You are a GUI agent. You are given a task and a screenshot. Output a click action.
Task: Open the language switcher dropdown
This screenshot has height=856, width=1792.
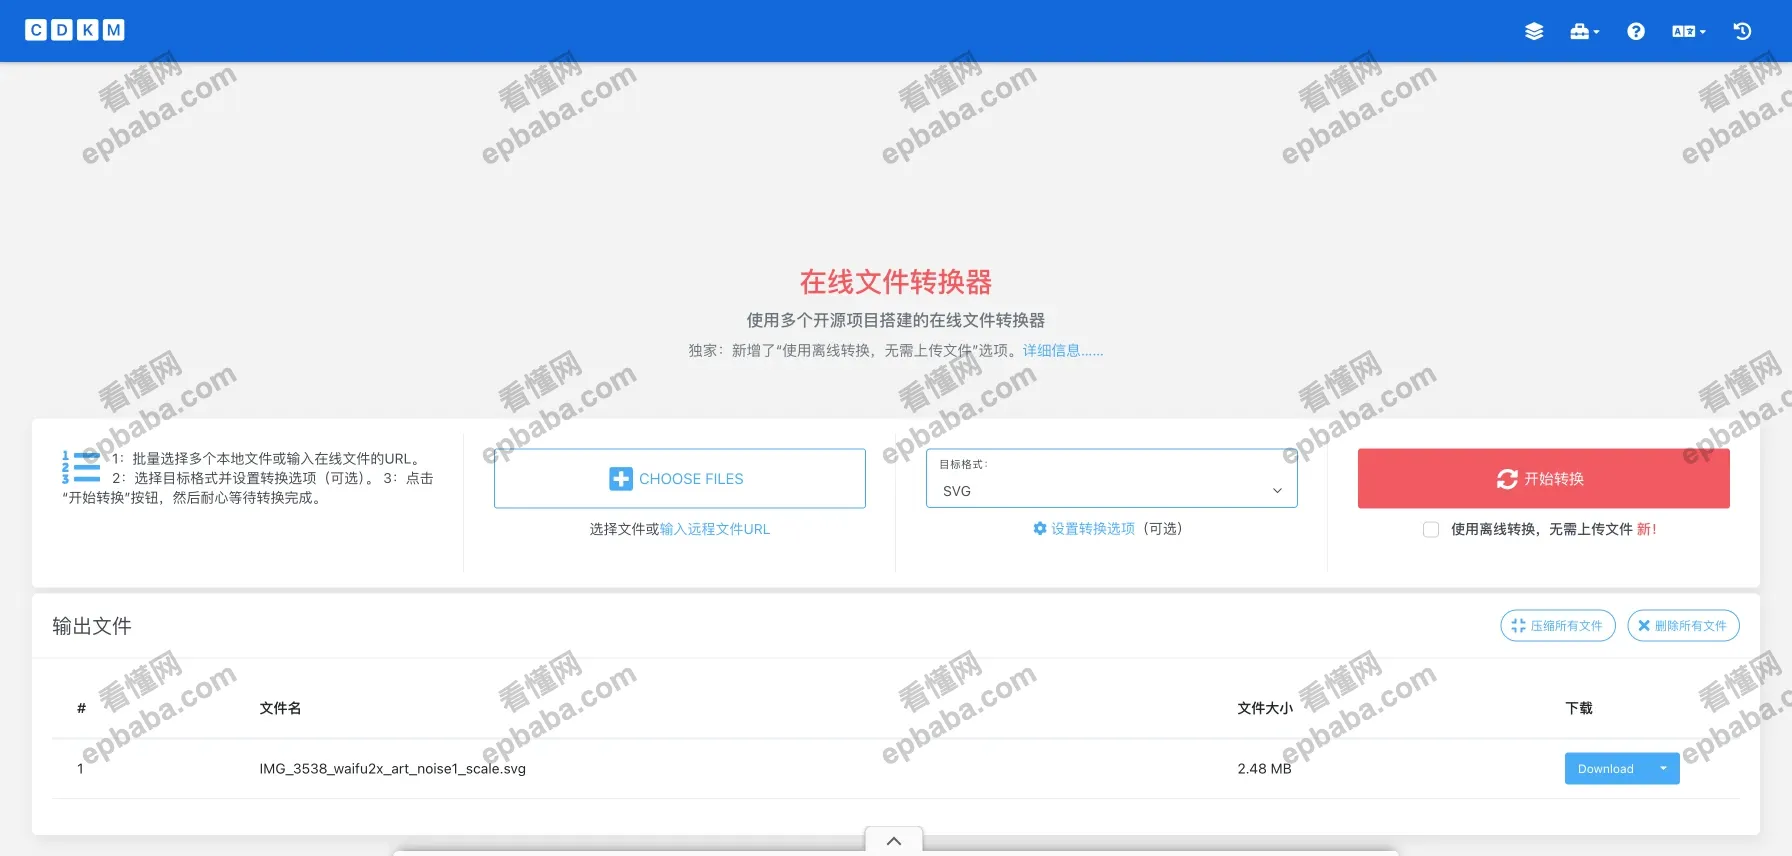click(1689, 31)
